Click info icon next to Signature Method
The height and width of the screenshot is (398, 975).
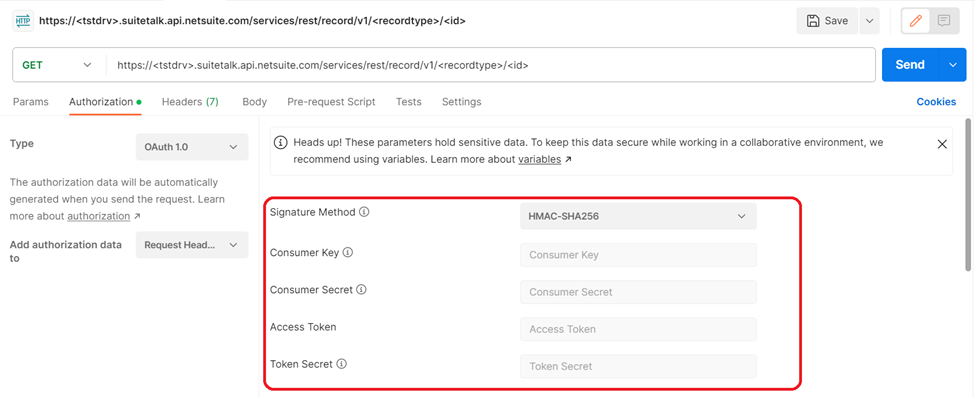click(364, 212)
